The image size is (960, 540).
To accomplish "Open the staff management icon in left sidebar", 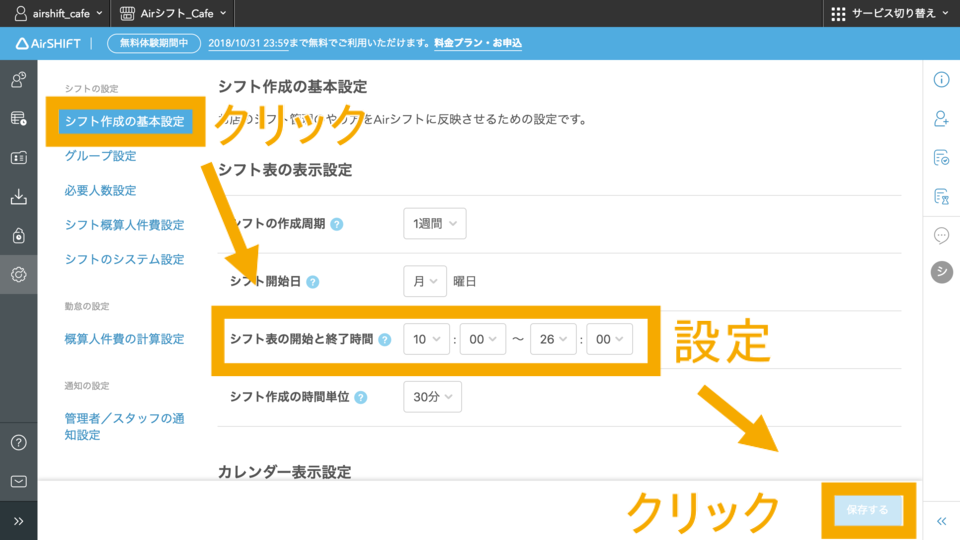I will [18, 80].
